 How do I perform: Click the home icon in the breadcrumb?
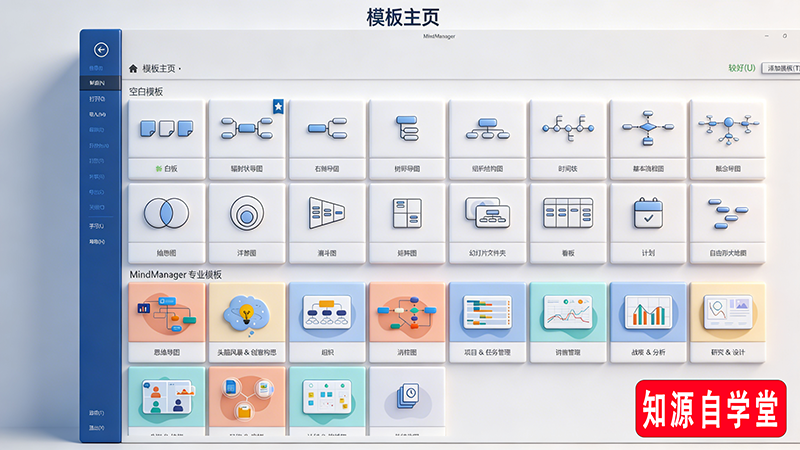(133, 69)
